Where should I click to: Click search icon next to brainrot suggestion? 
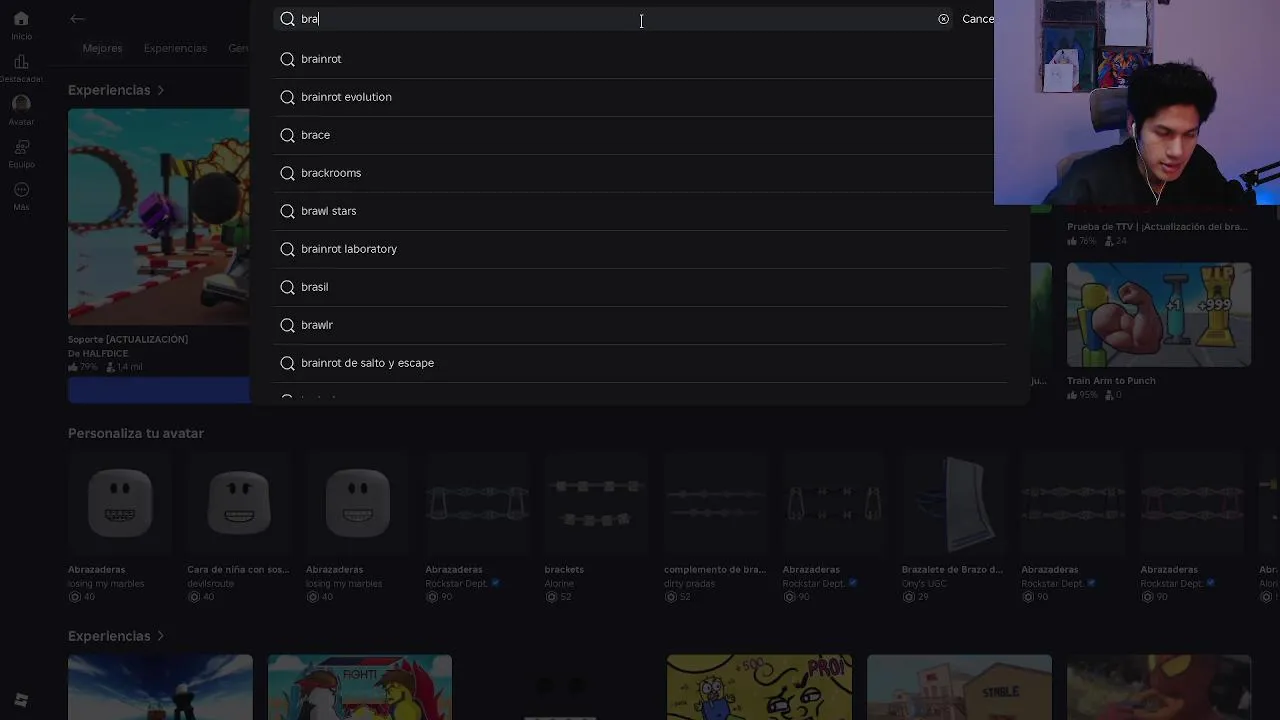[x=287, y=59]
